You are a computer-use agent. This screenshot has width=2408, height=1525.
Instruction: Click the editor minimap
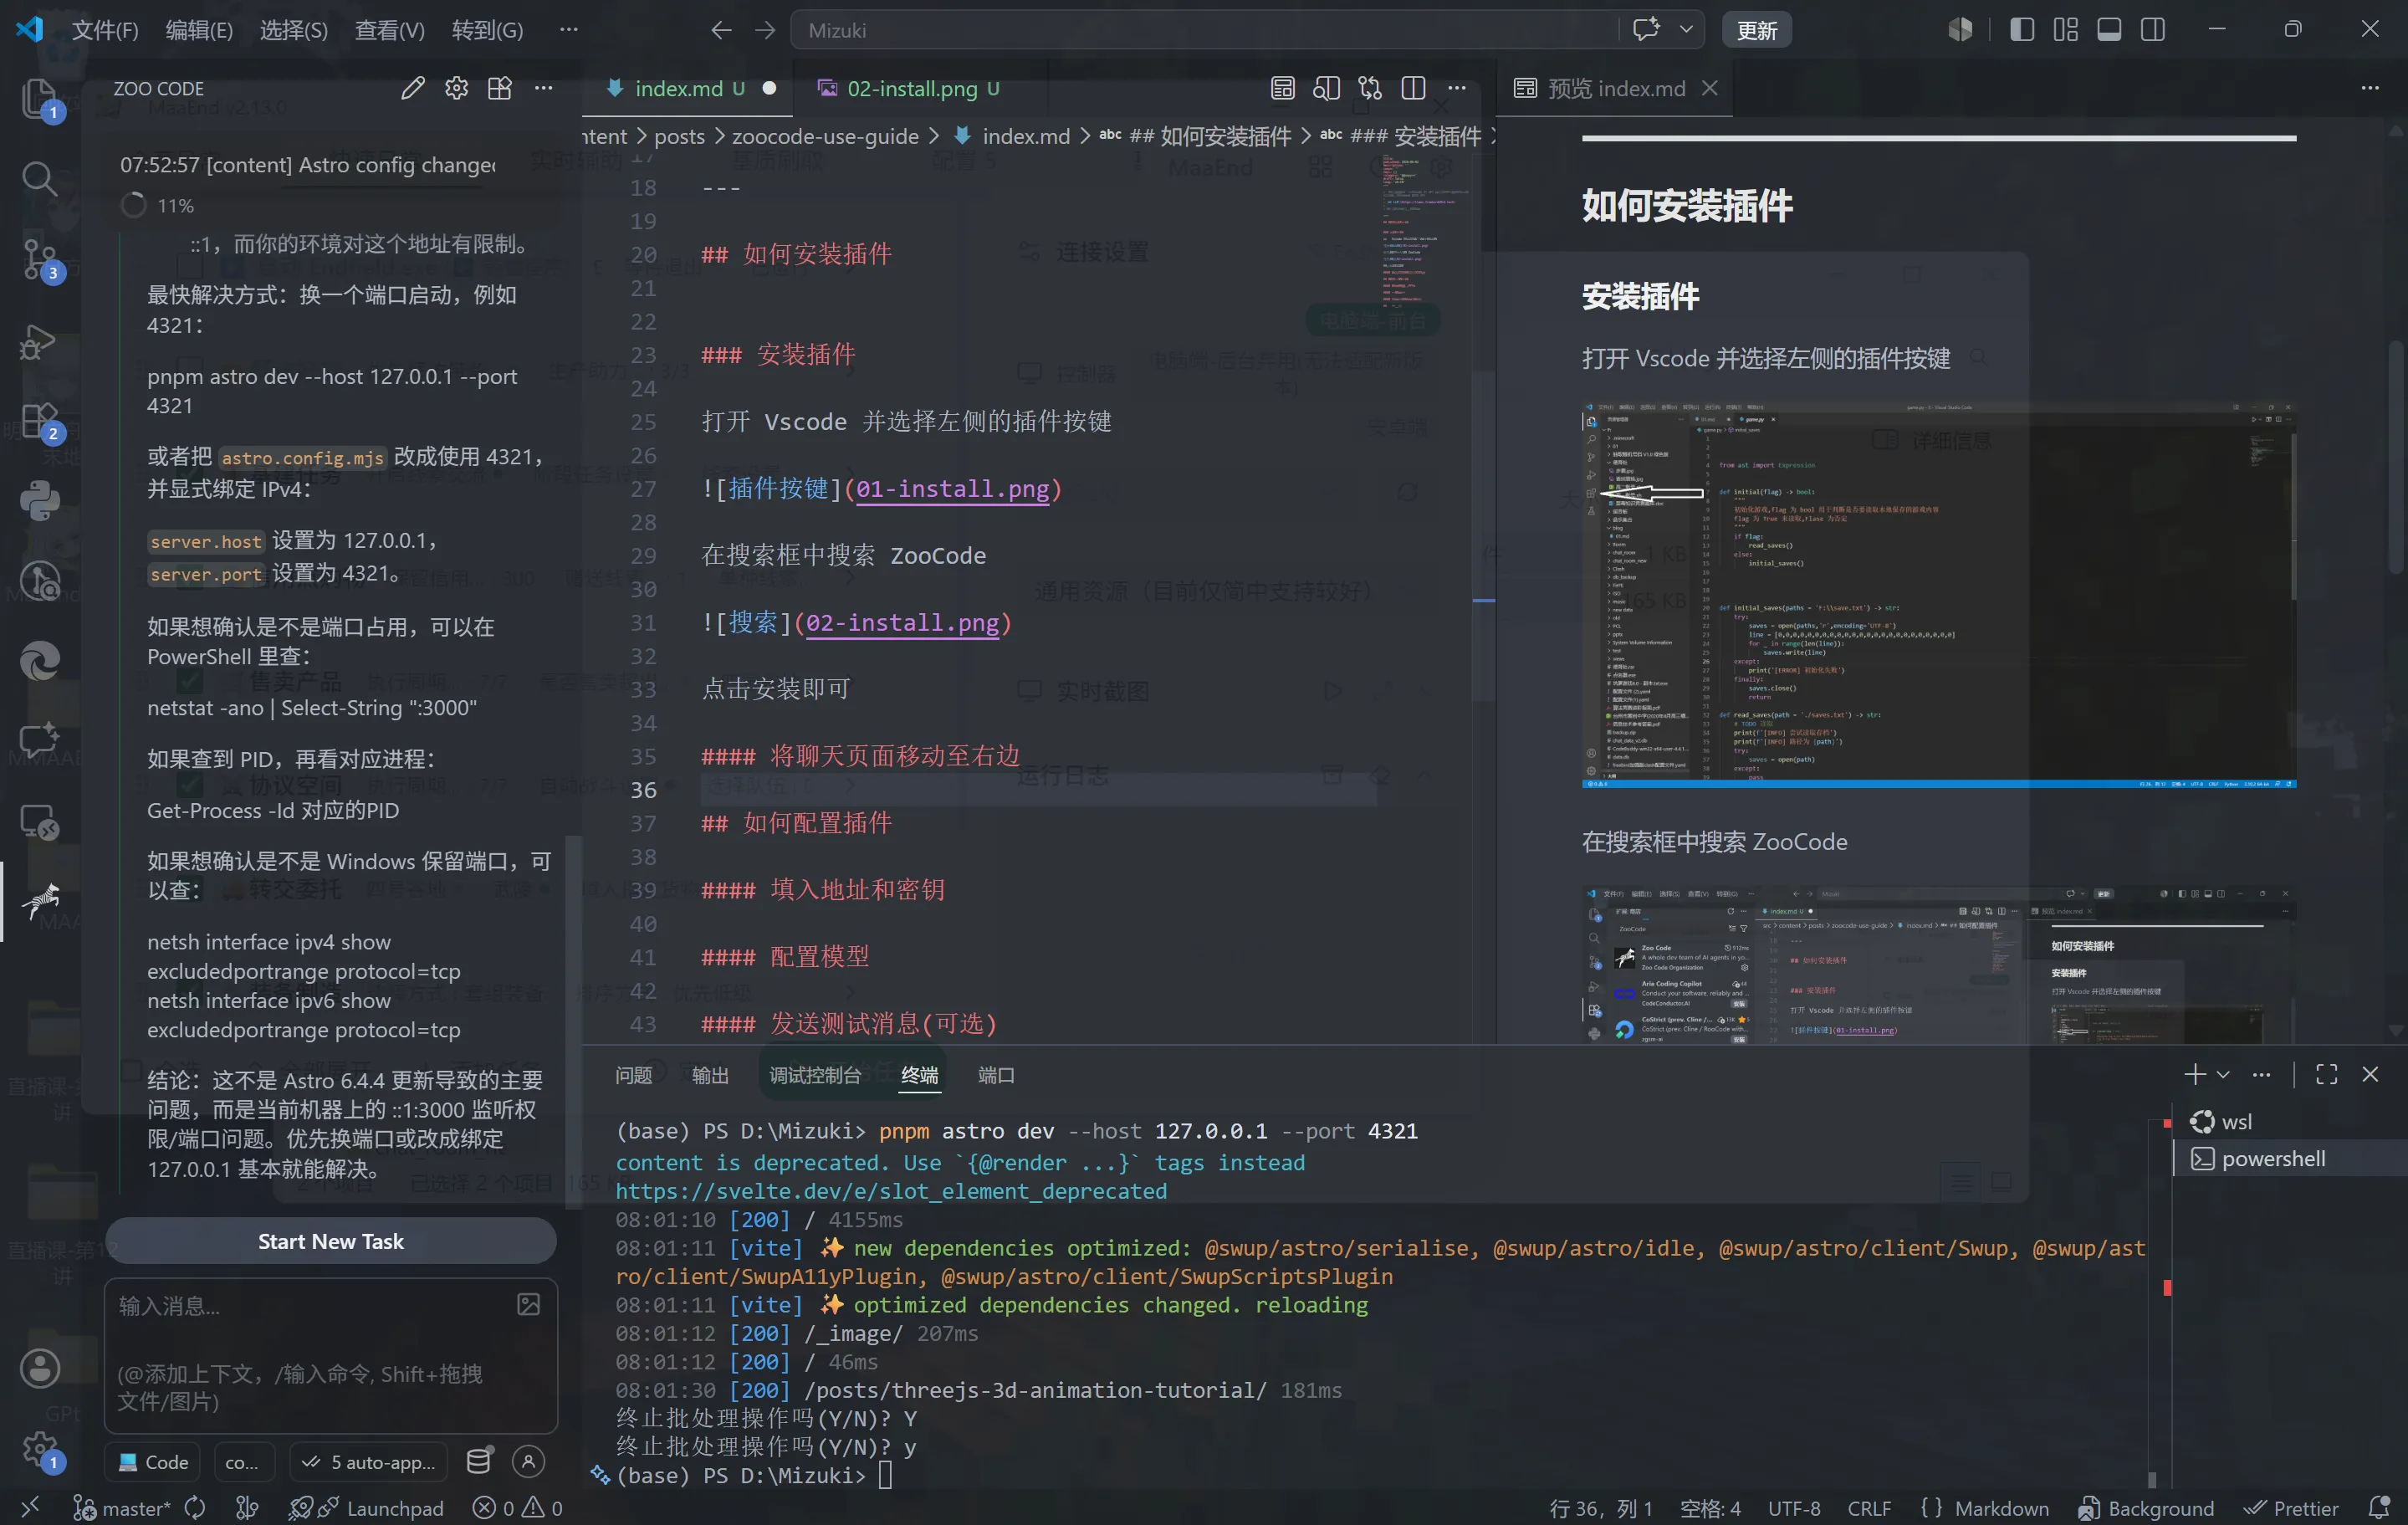(x=1424, y=230)
